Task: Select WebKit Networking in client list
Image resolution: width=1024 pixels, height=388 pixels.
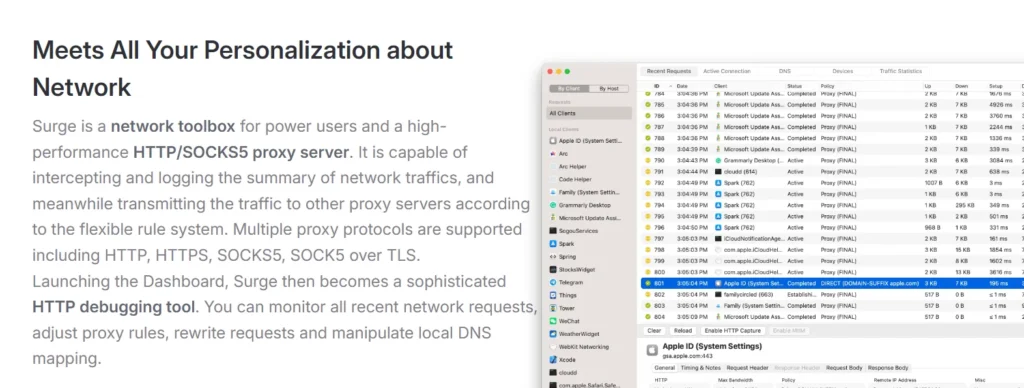Action: click(x=583, y=347)
